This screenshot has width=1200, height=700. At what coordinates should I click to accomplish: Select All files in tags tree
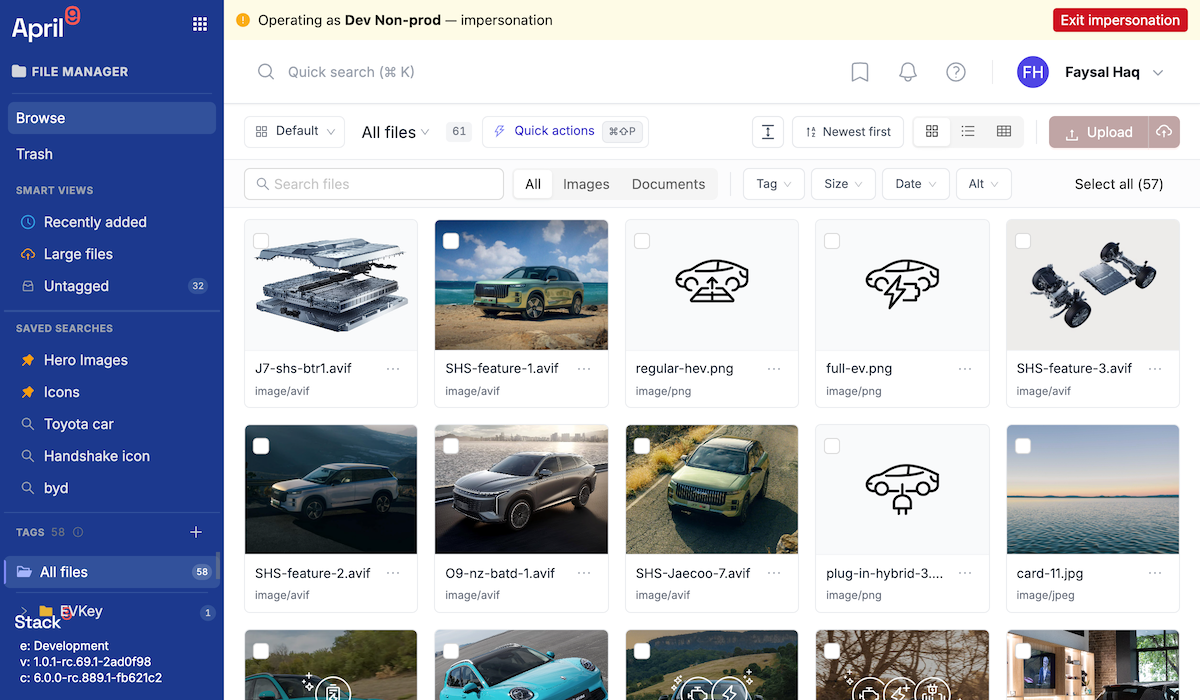(x=112, y=572)
